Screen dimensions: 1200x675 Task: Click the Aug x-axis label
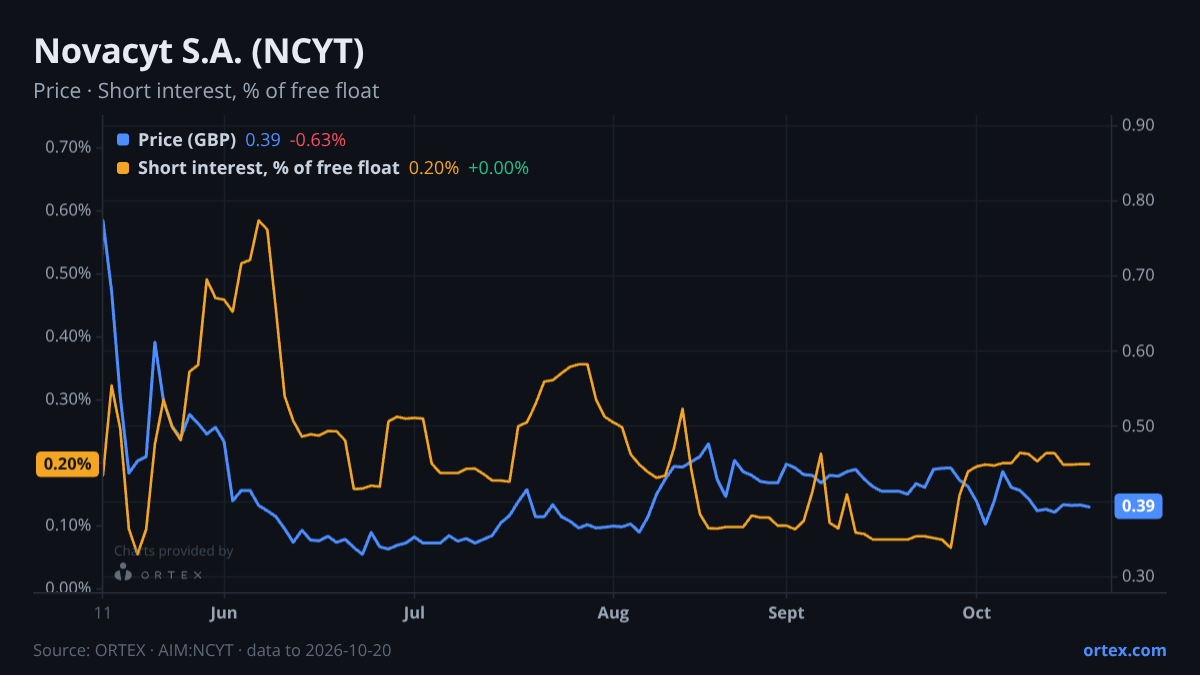coord(613,613)
